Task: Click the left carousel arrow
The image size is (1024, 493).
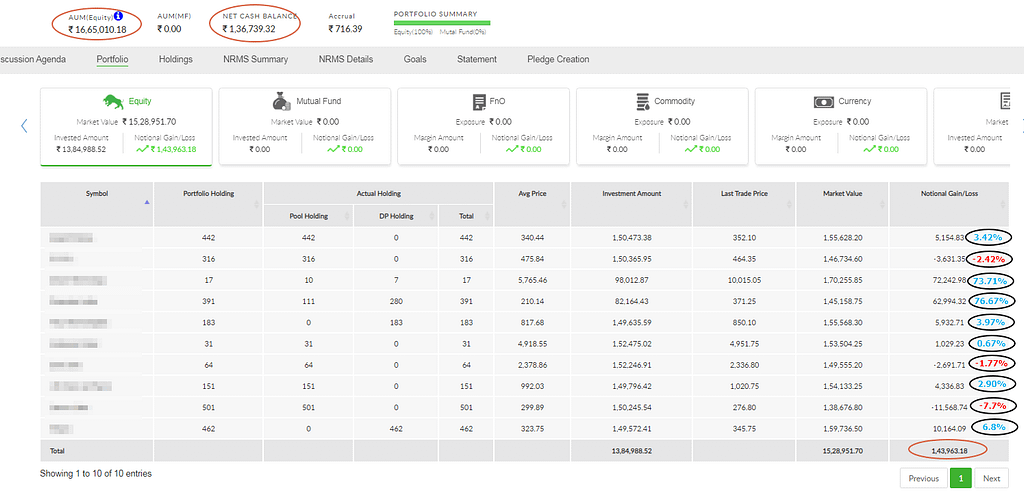Action: 24,125
